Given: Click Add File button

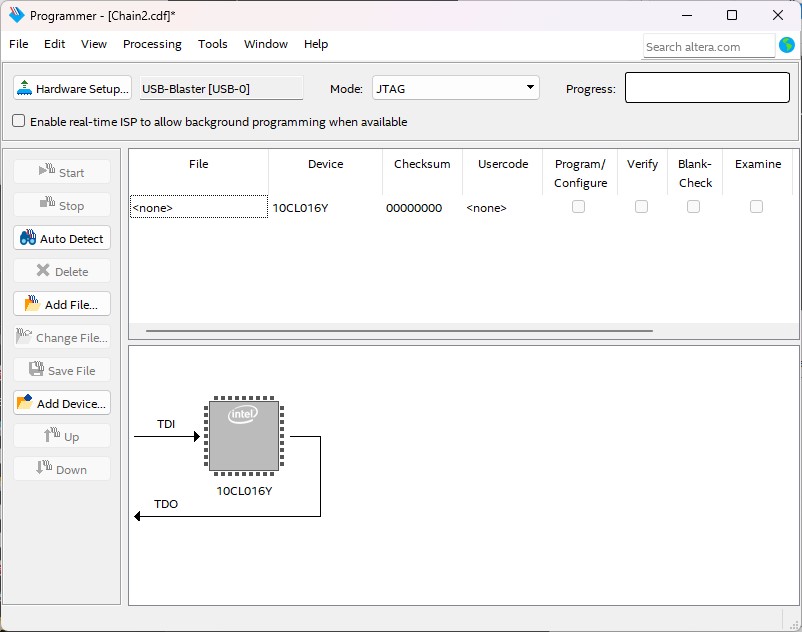Looking at the screenshot, I should (x=62, y=304).
